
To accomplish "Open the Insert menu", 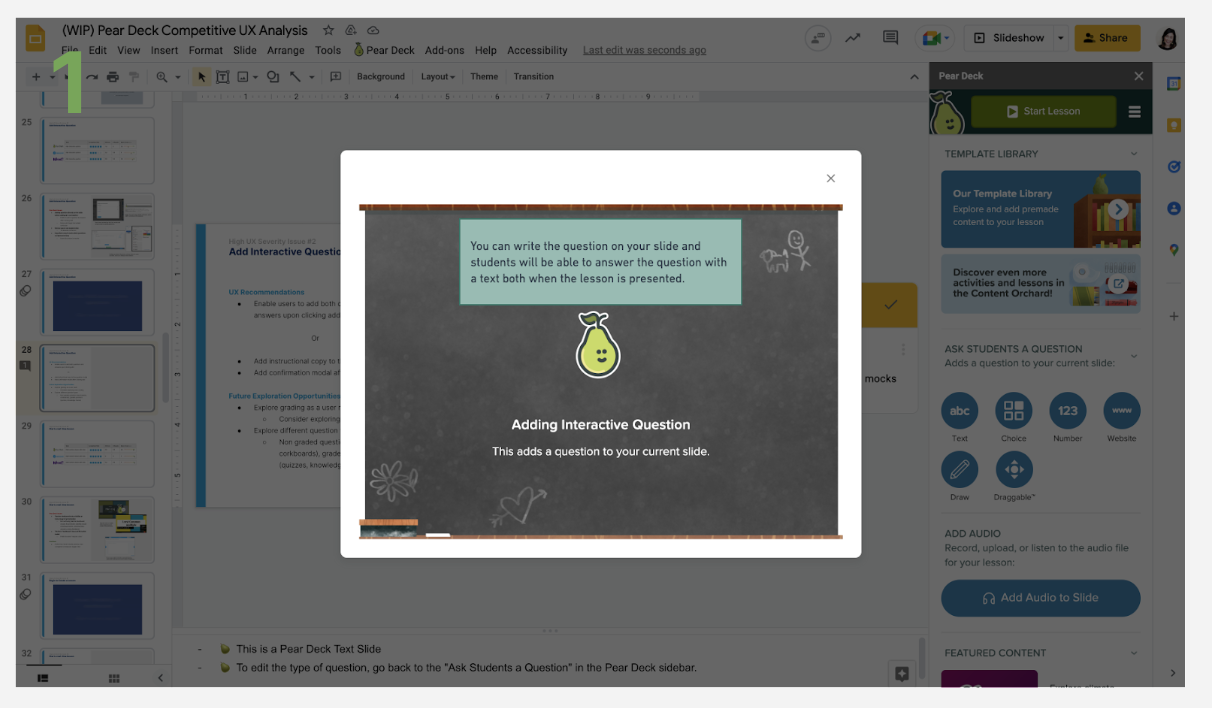I will pyautogui.click(x=165, y=50).
